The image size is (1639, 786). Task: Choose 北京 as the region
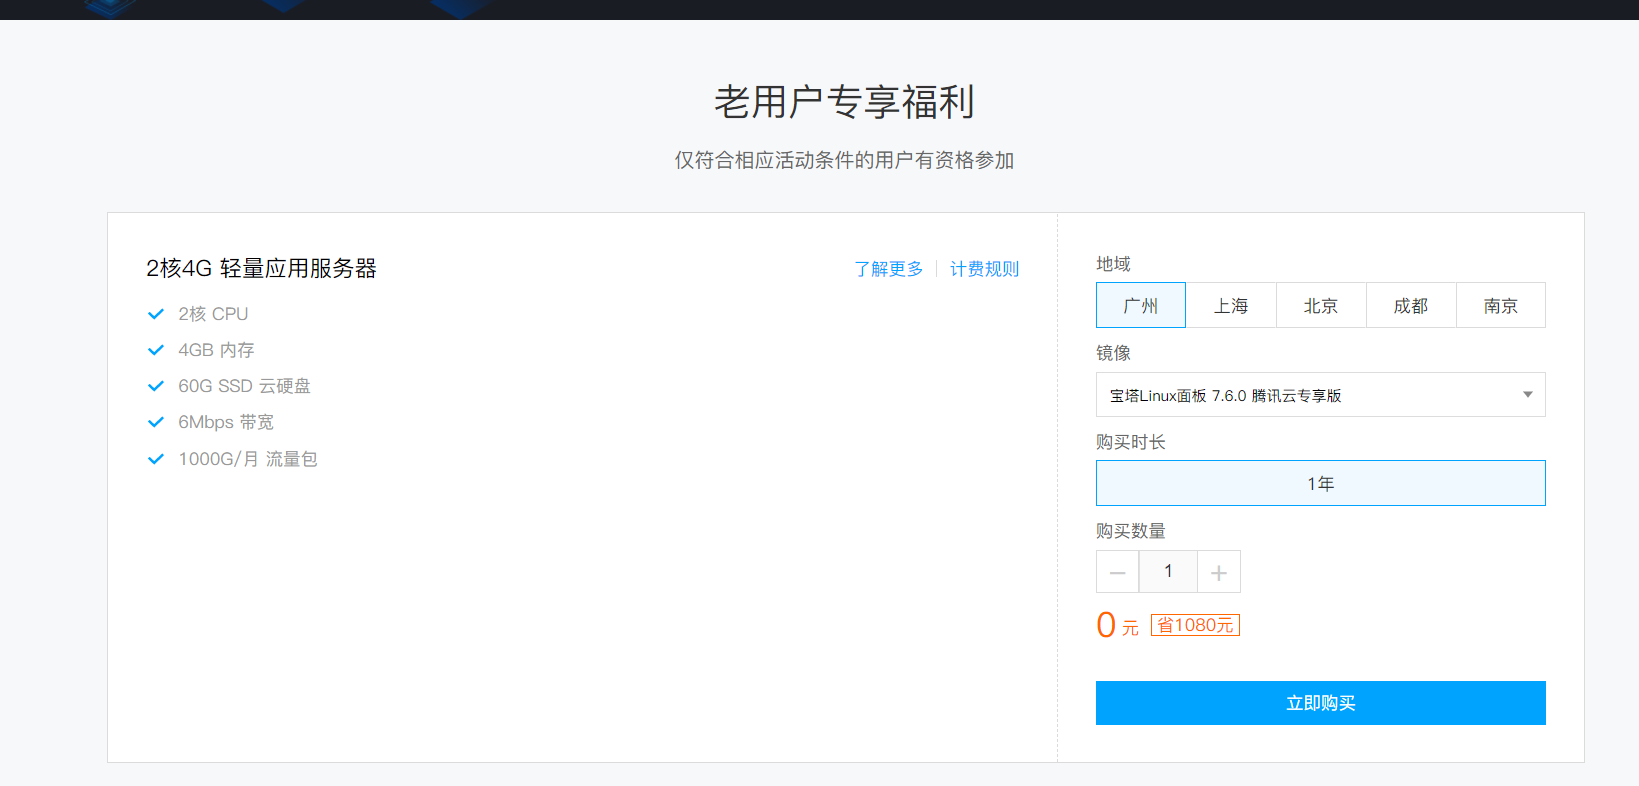pyautogui.click(x=1321, y=305)
